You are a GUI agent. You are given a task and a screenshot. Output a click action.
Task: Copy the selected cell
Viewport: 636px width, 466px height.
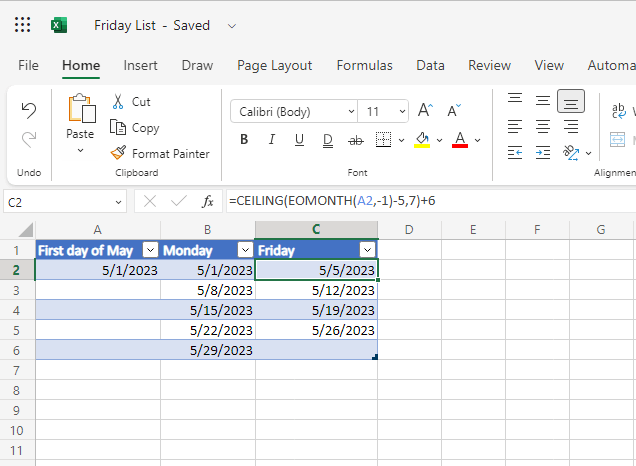pyautogui.click(x=118, y=128)
